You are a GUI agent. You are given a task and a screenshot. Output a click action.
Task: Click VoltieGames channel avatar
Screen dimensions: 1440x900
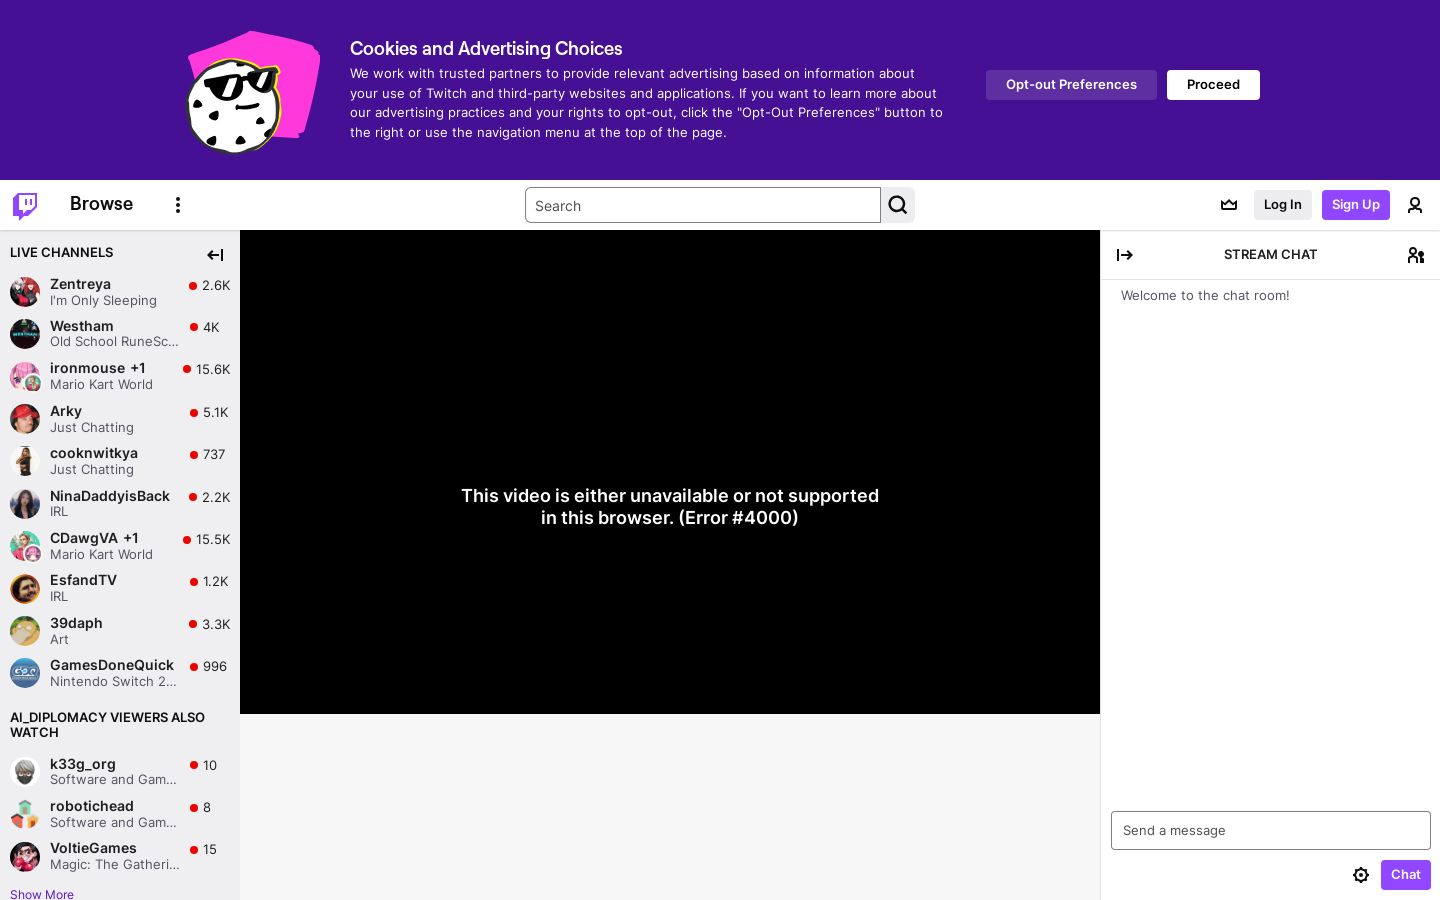coord(25,857)
